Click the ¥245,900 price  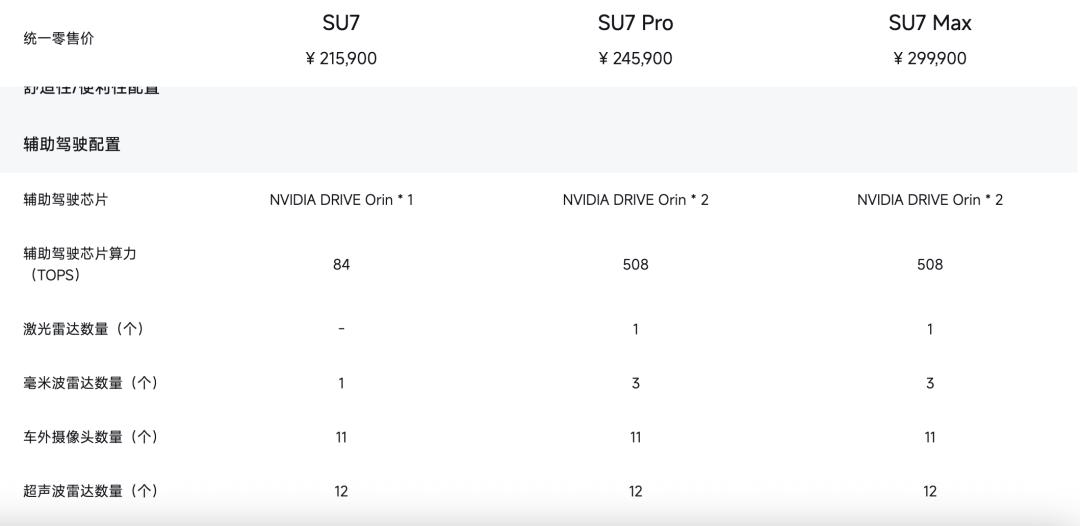coord(635,59)
